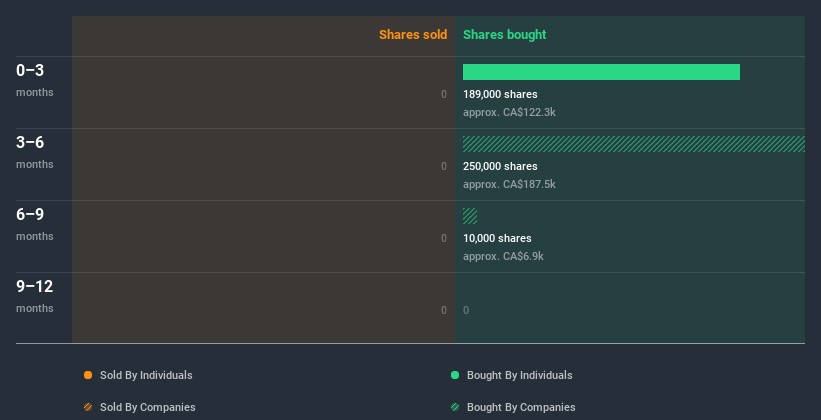The width and height of the screenshot is (821, 420).
Task: Click the 189,000 shares value
Action: tap(500, 94)
